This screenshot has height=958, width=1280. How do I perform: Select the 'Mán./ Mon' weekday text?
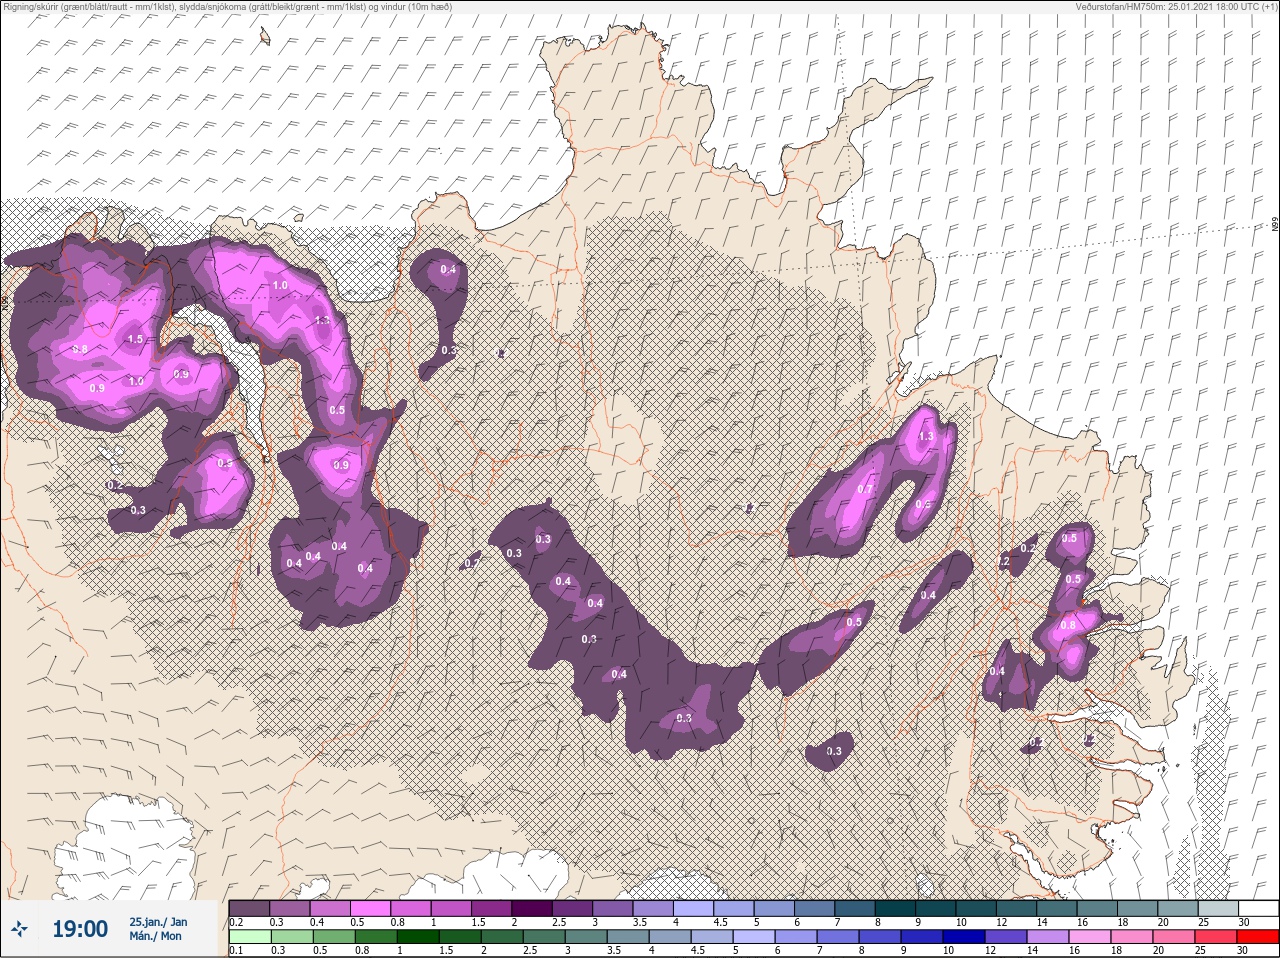point(156,936)
